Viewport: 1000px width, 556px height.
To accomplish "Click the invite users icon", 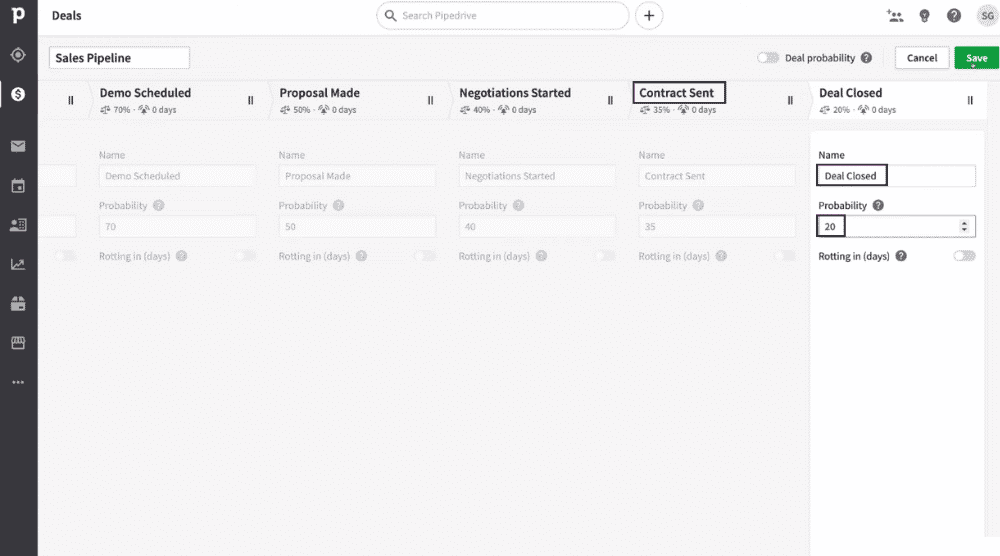I will [895, 16].
